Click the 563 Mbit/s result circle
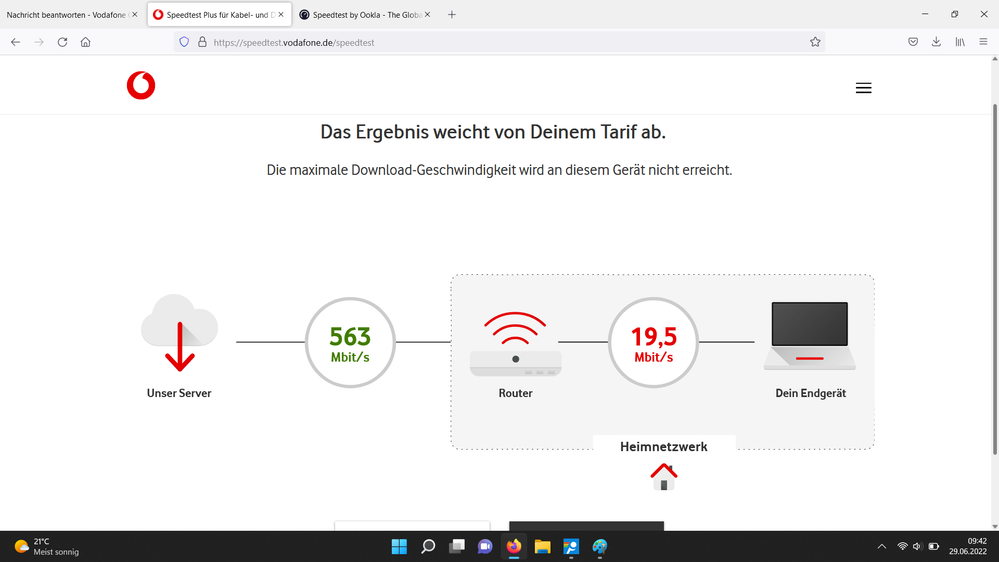Image resolution: width=999 pixels, height=562 pixels. (350, 342)
